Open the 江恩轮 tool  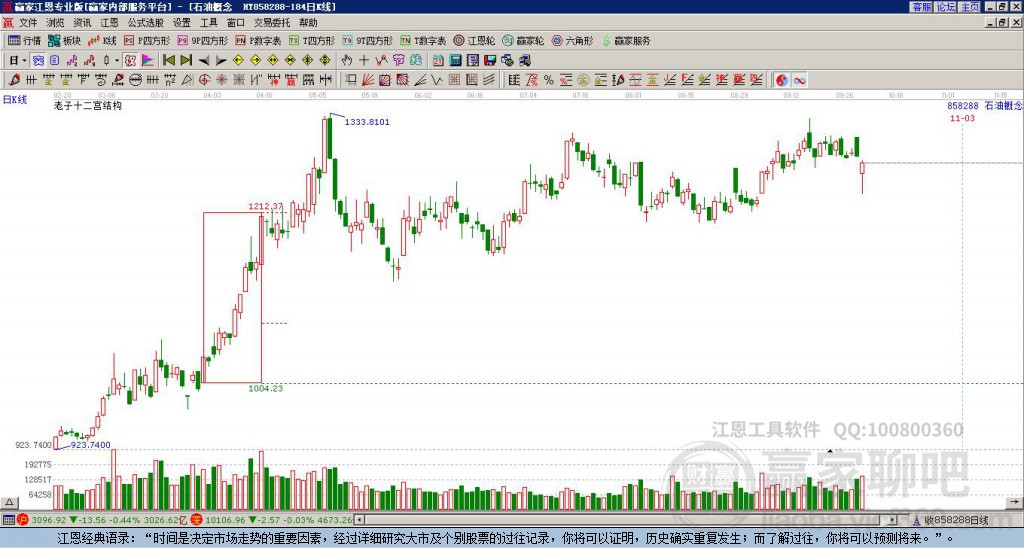474,40
